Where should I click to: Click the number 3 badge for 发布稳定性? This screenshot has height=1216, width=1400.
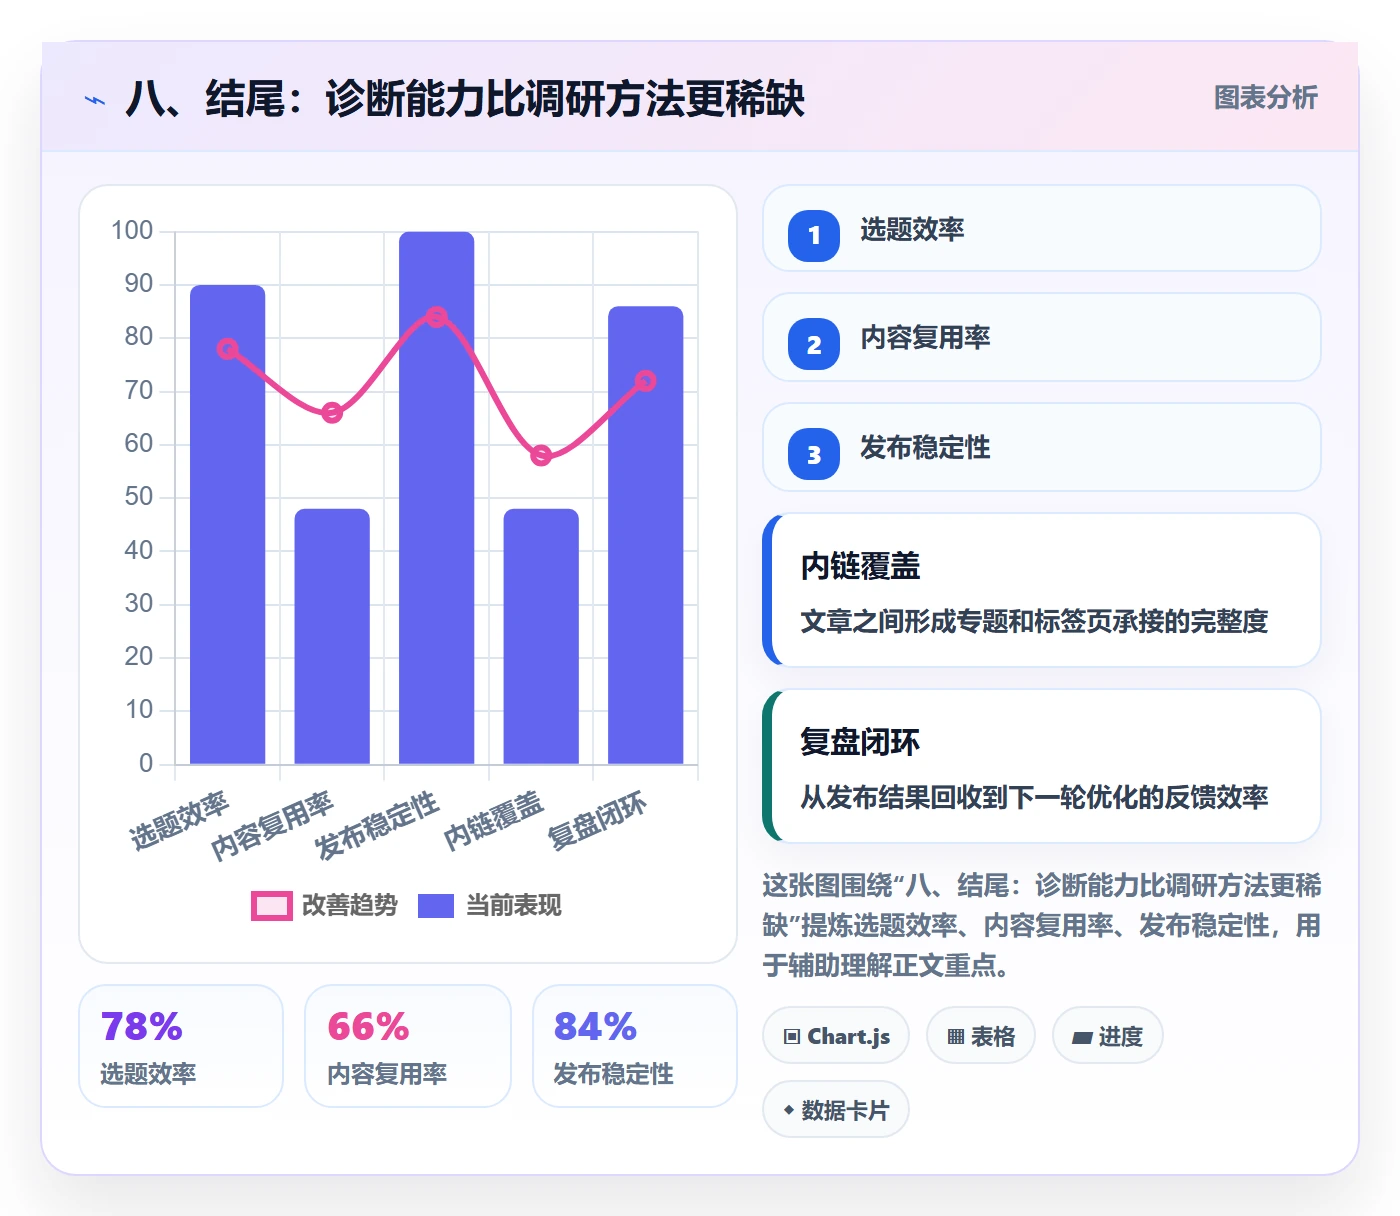(x=814, y=454)
